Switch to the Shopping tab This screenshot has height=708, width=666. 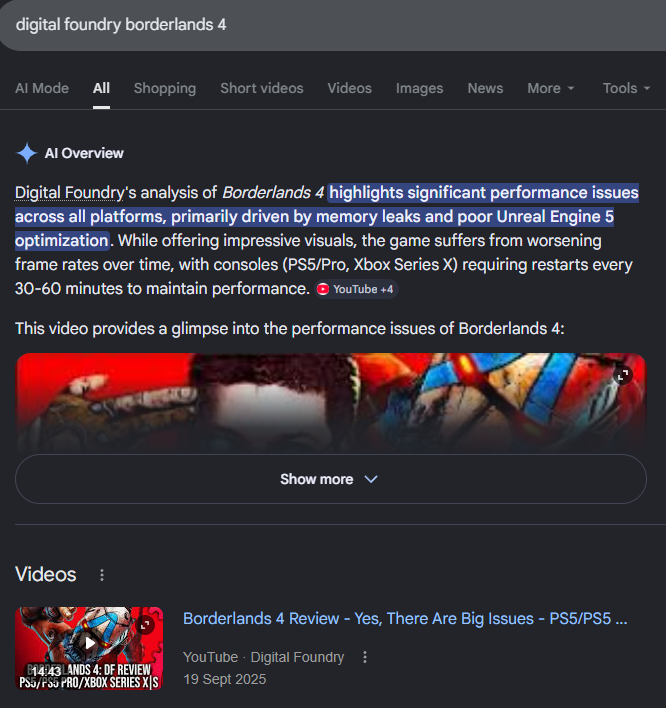pos(165,88)
